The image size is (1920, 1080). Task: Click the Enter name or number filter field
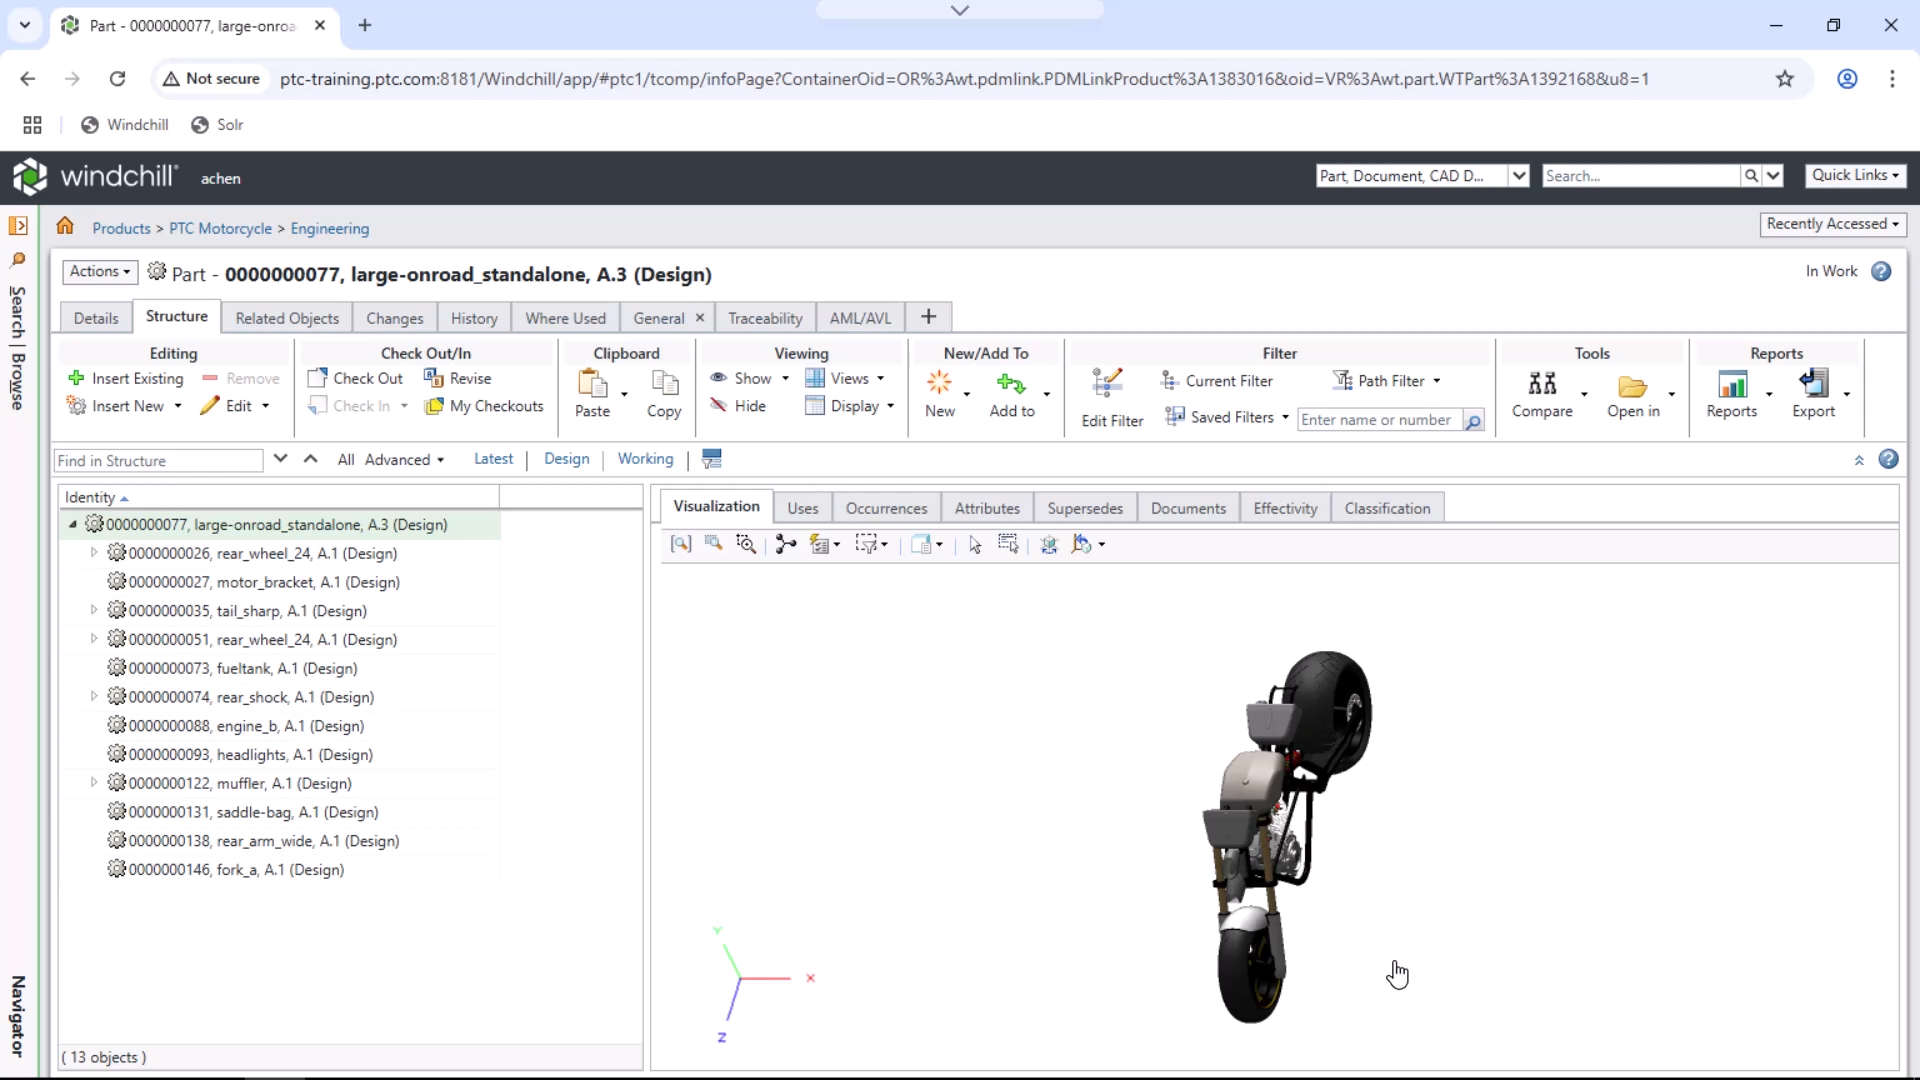pos(1379,420)
